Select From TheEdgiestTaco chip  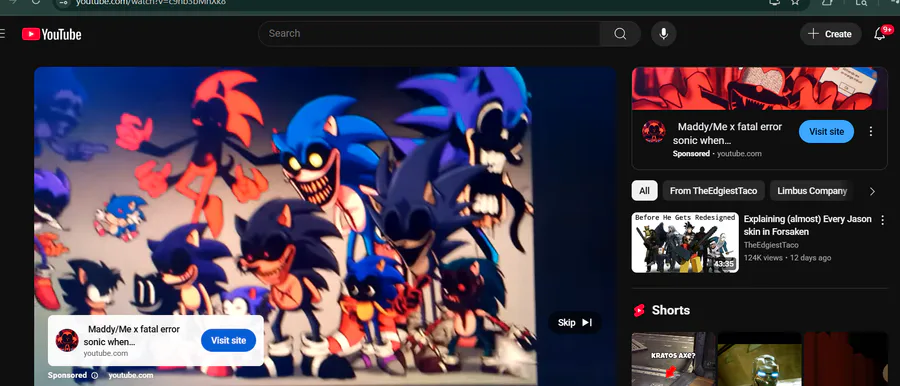tap(713, 191)
